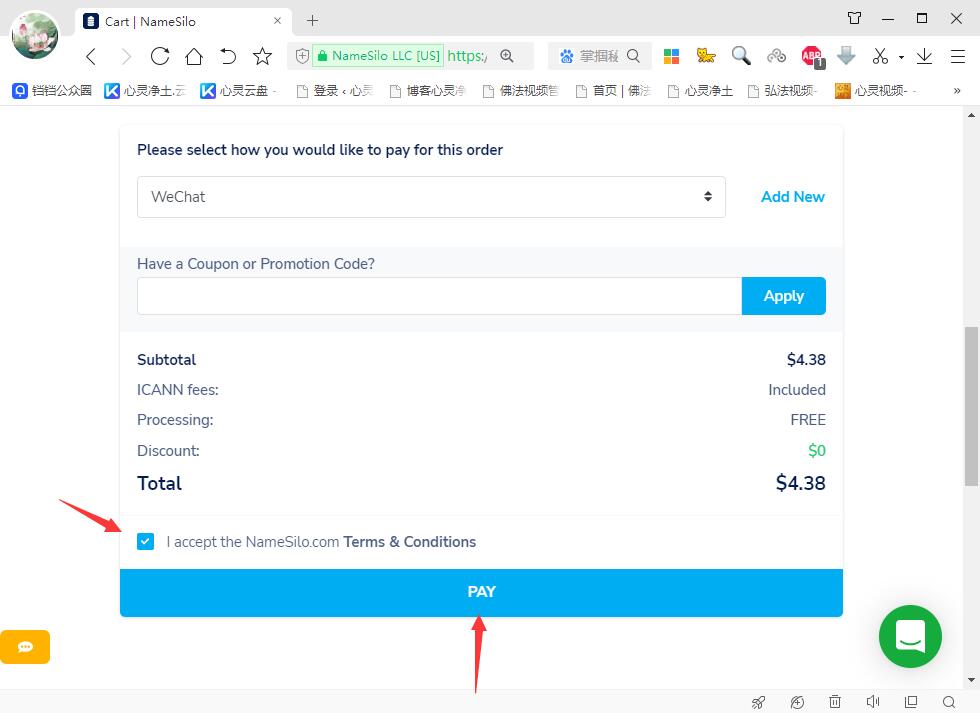
Task: Open a new browser tab
Action: 312,21
